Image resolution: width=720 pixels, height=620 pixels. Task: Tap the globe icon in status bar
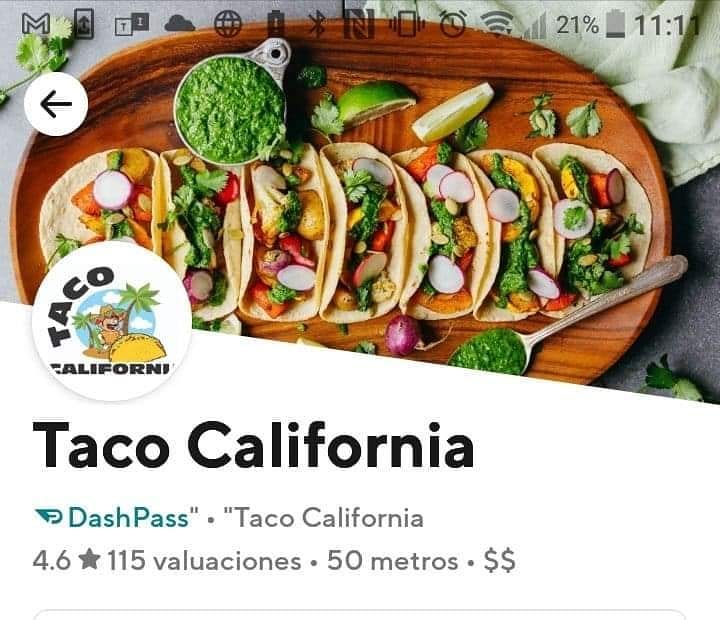tap(228, 24)
